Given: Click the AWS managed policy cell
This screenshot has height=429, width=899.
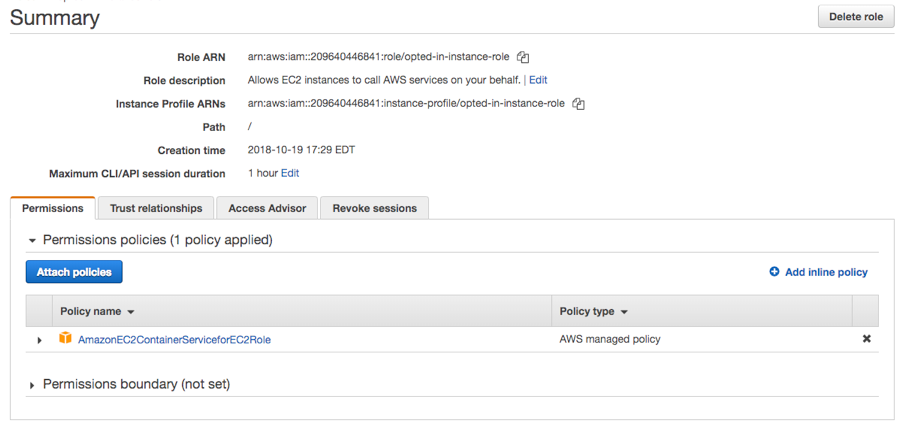Looking at the screenshot, I should click(610, 339).
